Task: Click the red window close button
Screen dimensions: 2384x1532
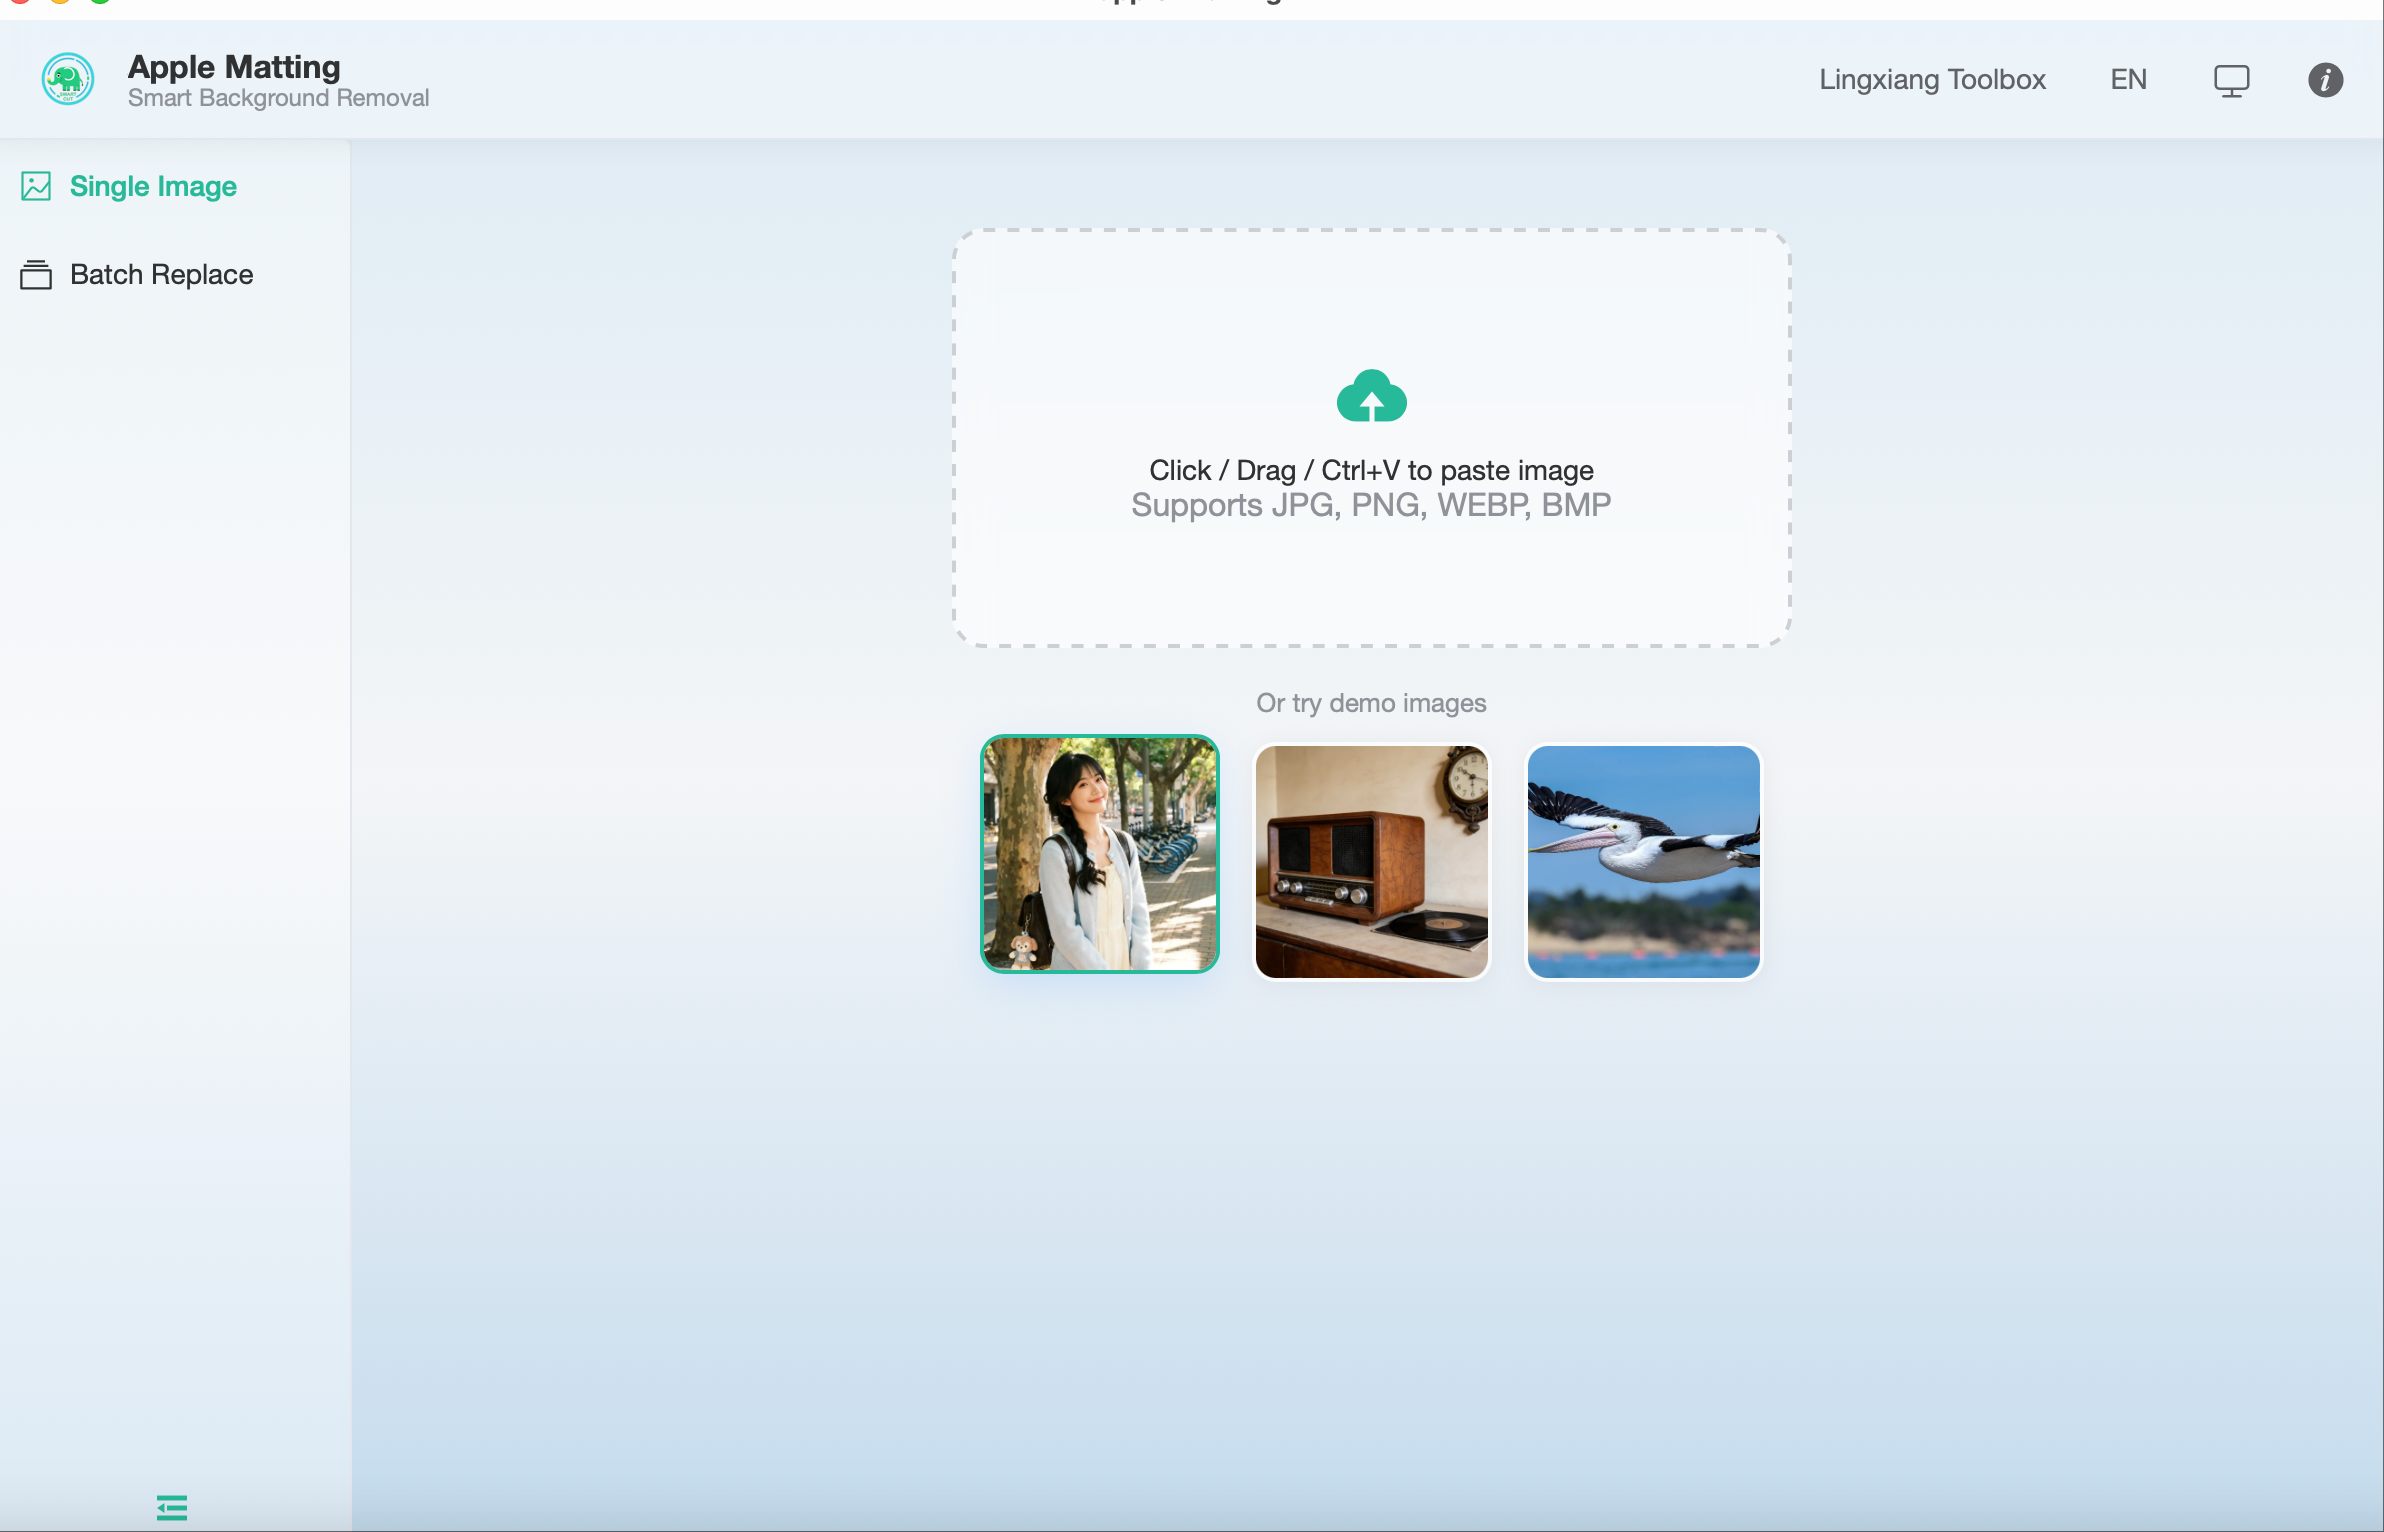Action: click(20, 2)
